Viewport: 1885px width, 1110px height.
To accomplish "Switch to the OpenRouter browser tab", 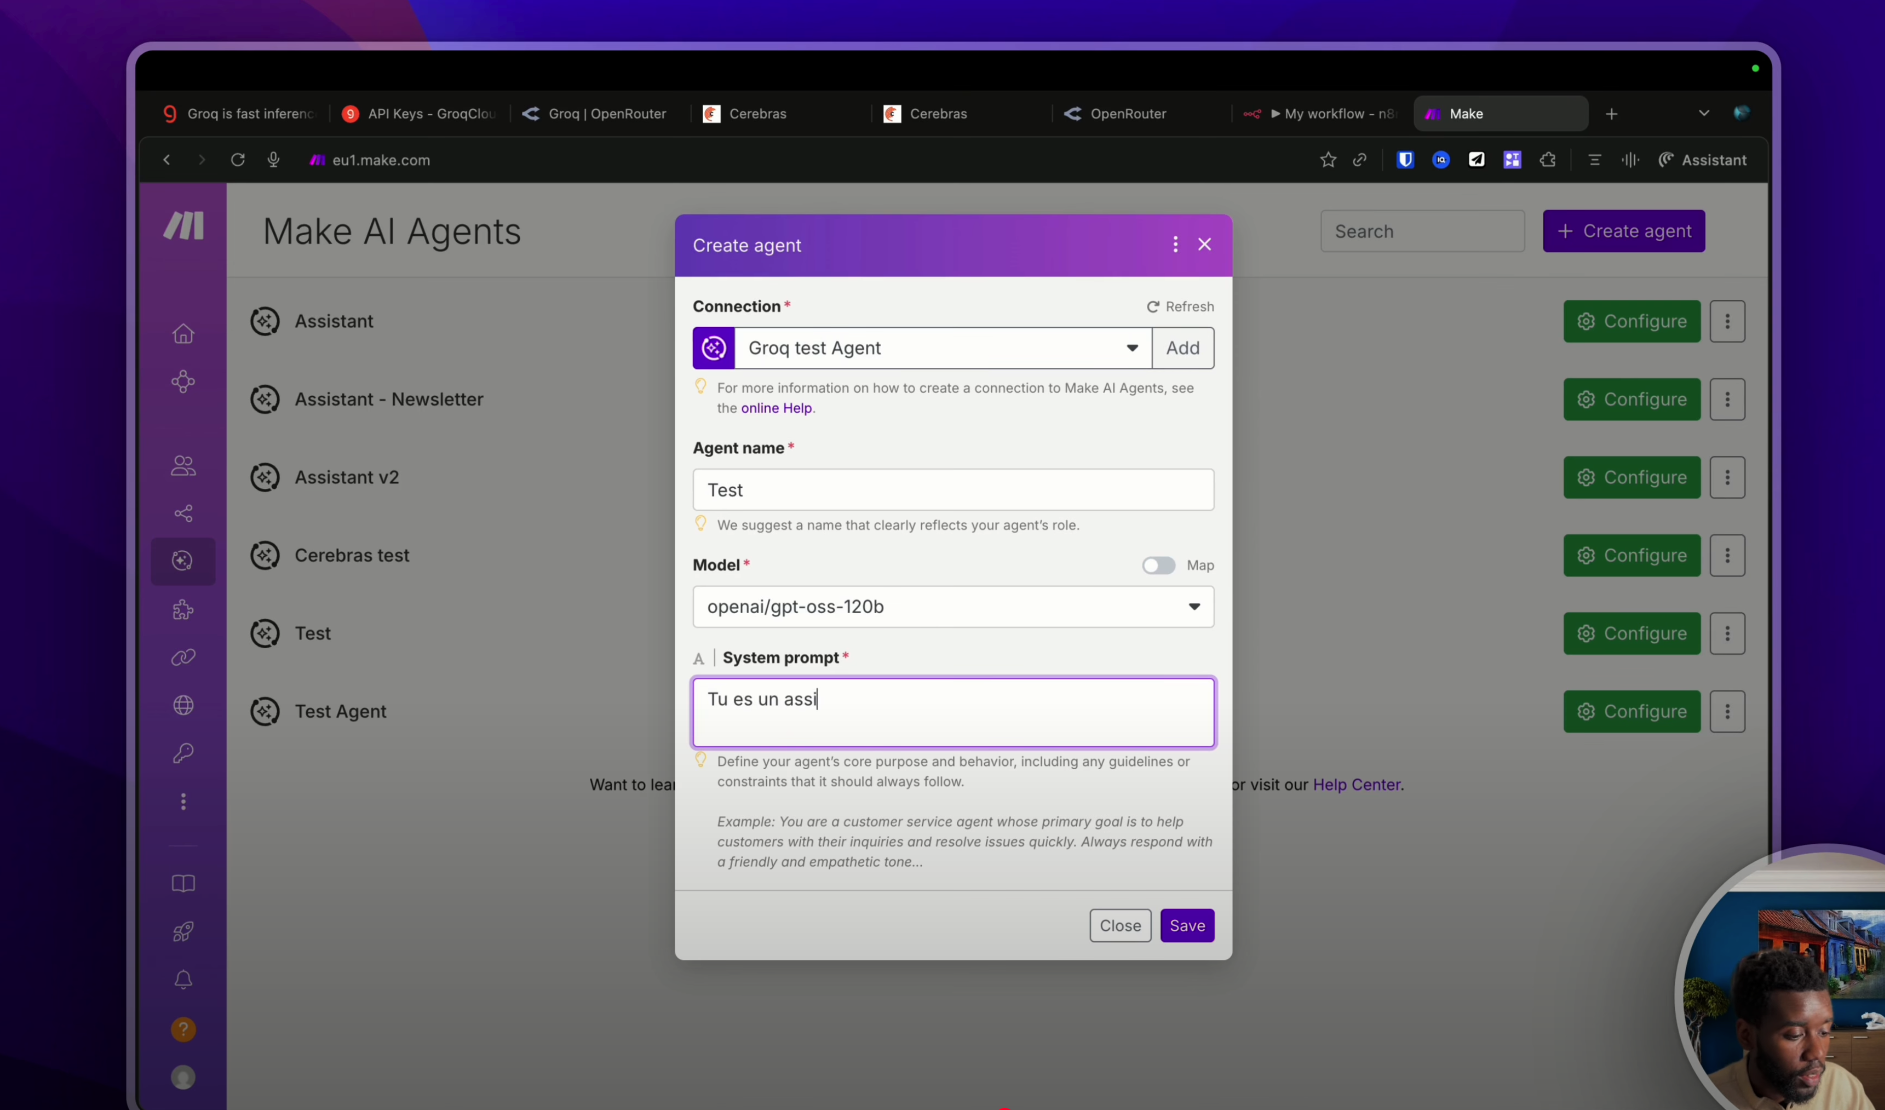I will pyautogui.click(x=1128, y=114).
